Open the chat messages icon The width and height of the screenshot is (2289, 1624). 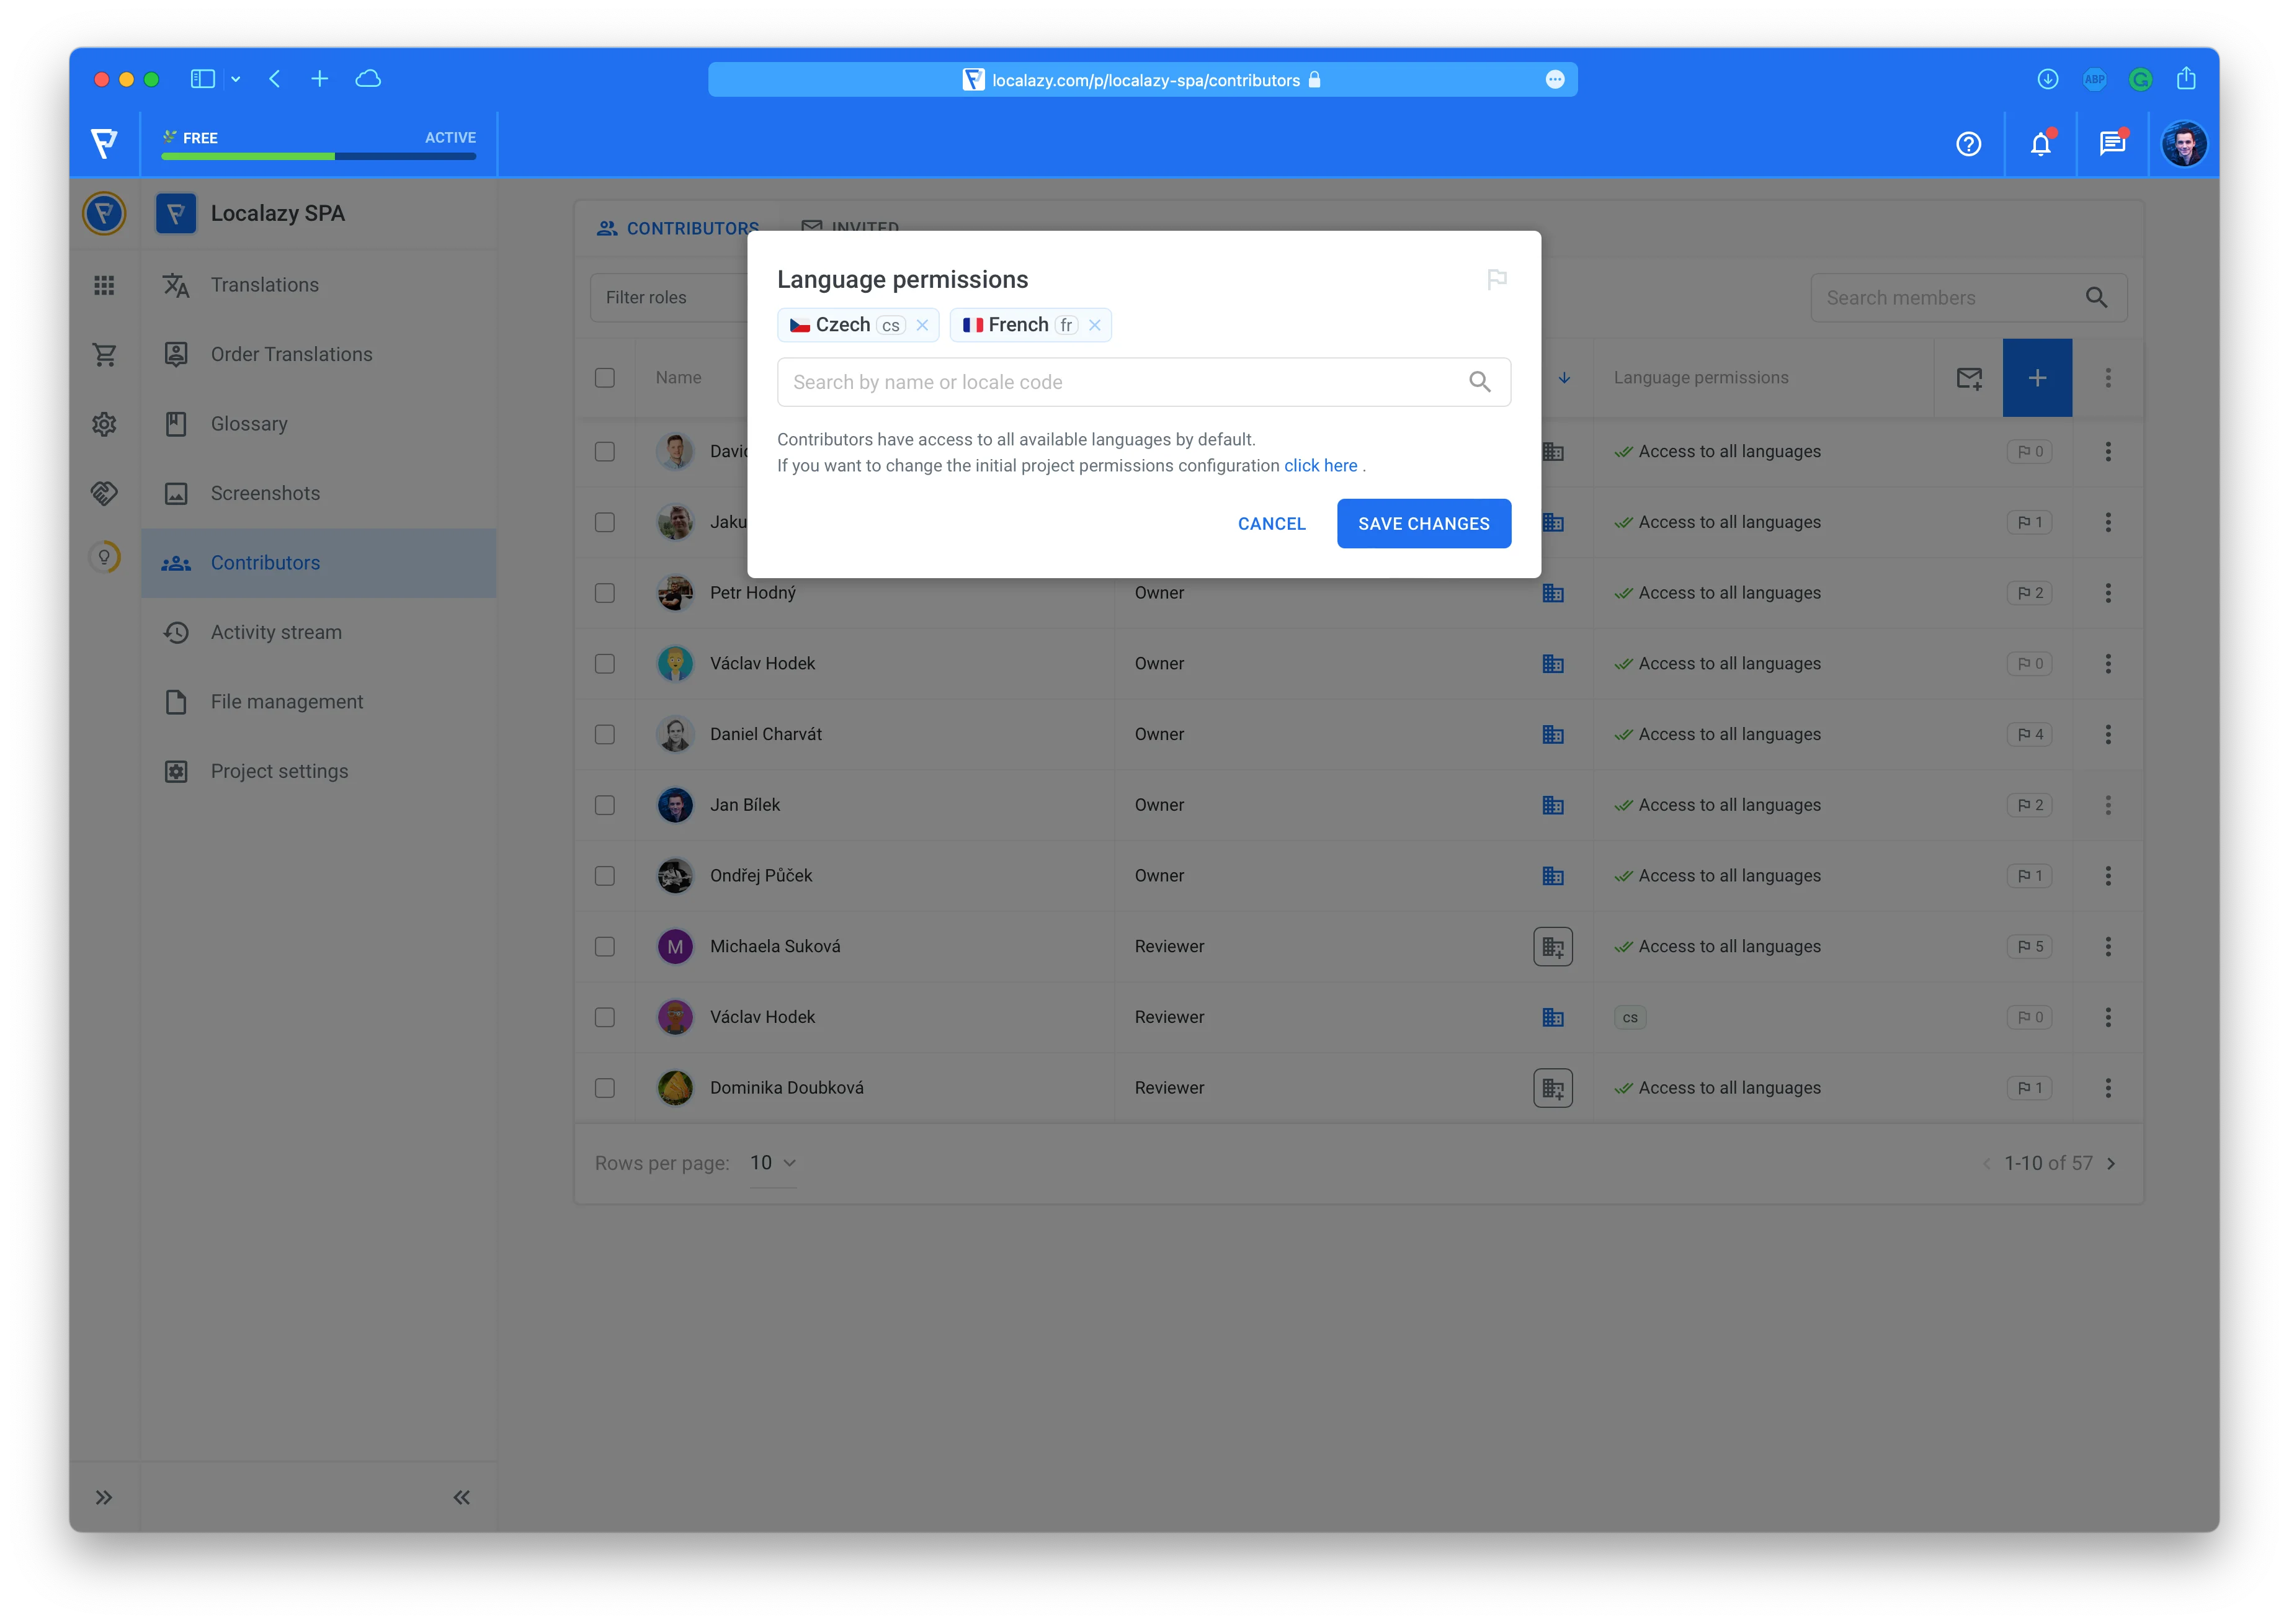2112,144
